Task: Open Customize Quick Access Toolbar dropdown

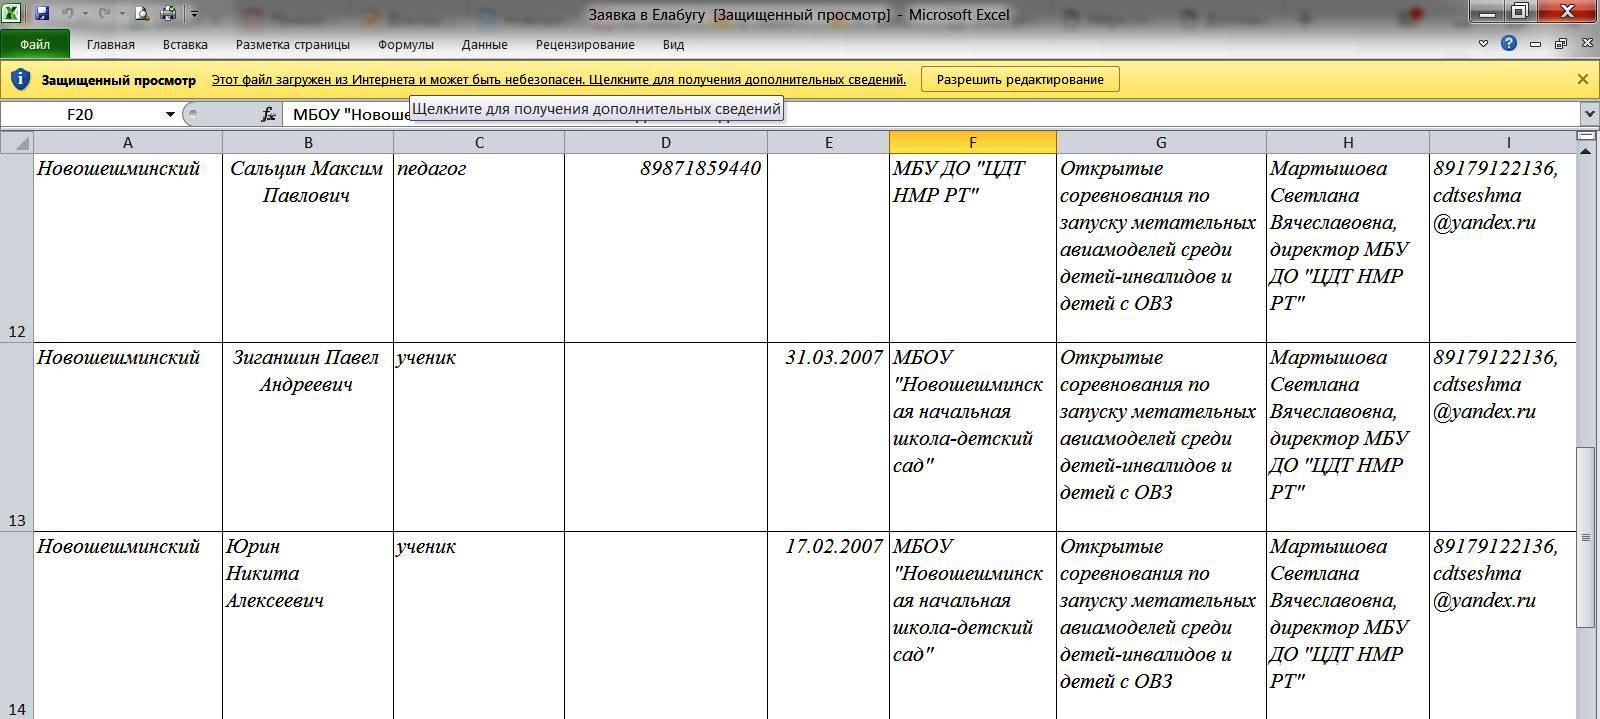Action: tap(194, 14)
